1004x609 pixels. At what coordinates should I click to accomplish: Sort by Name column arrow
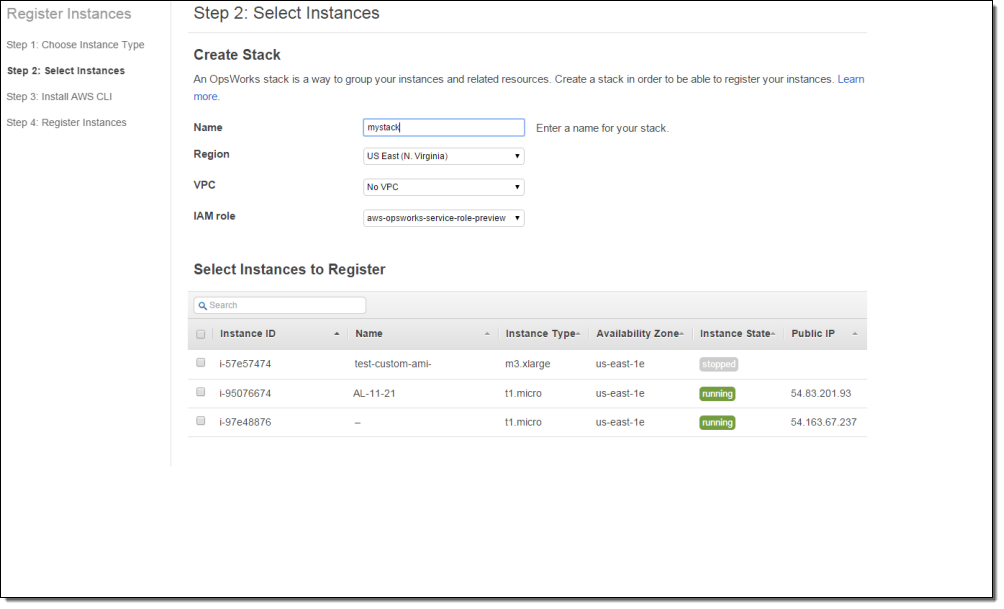(487, 334)
